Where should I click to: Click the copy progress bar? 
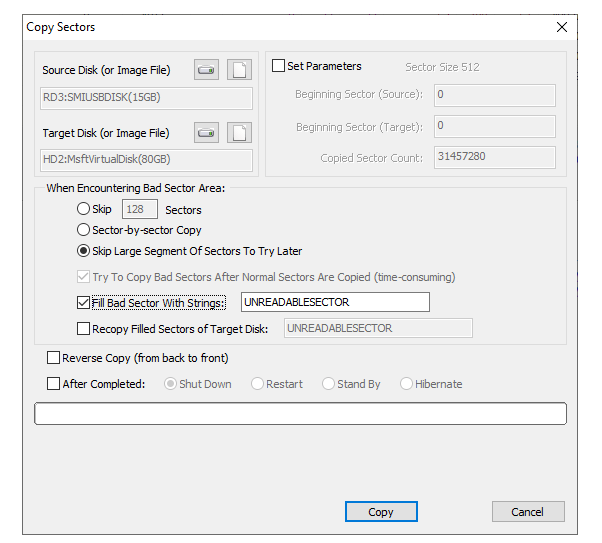pyautogui.click(x=300, y=413)
